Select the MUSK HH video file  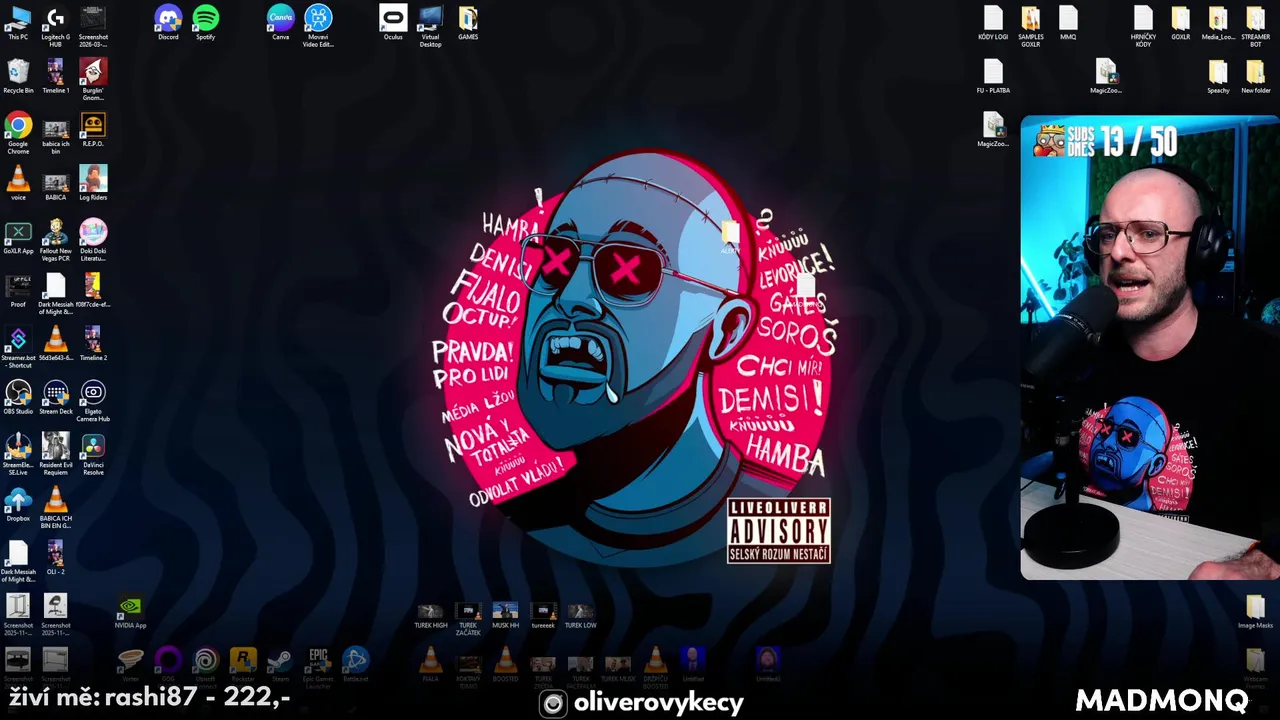click(x=505, y=615)
